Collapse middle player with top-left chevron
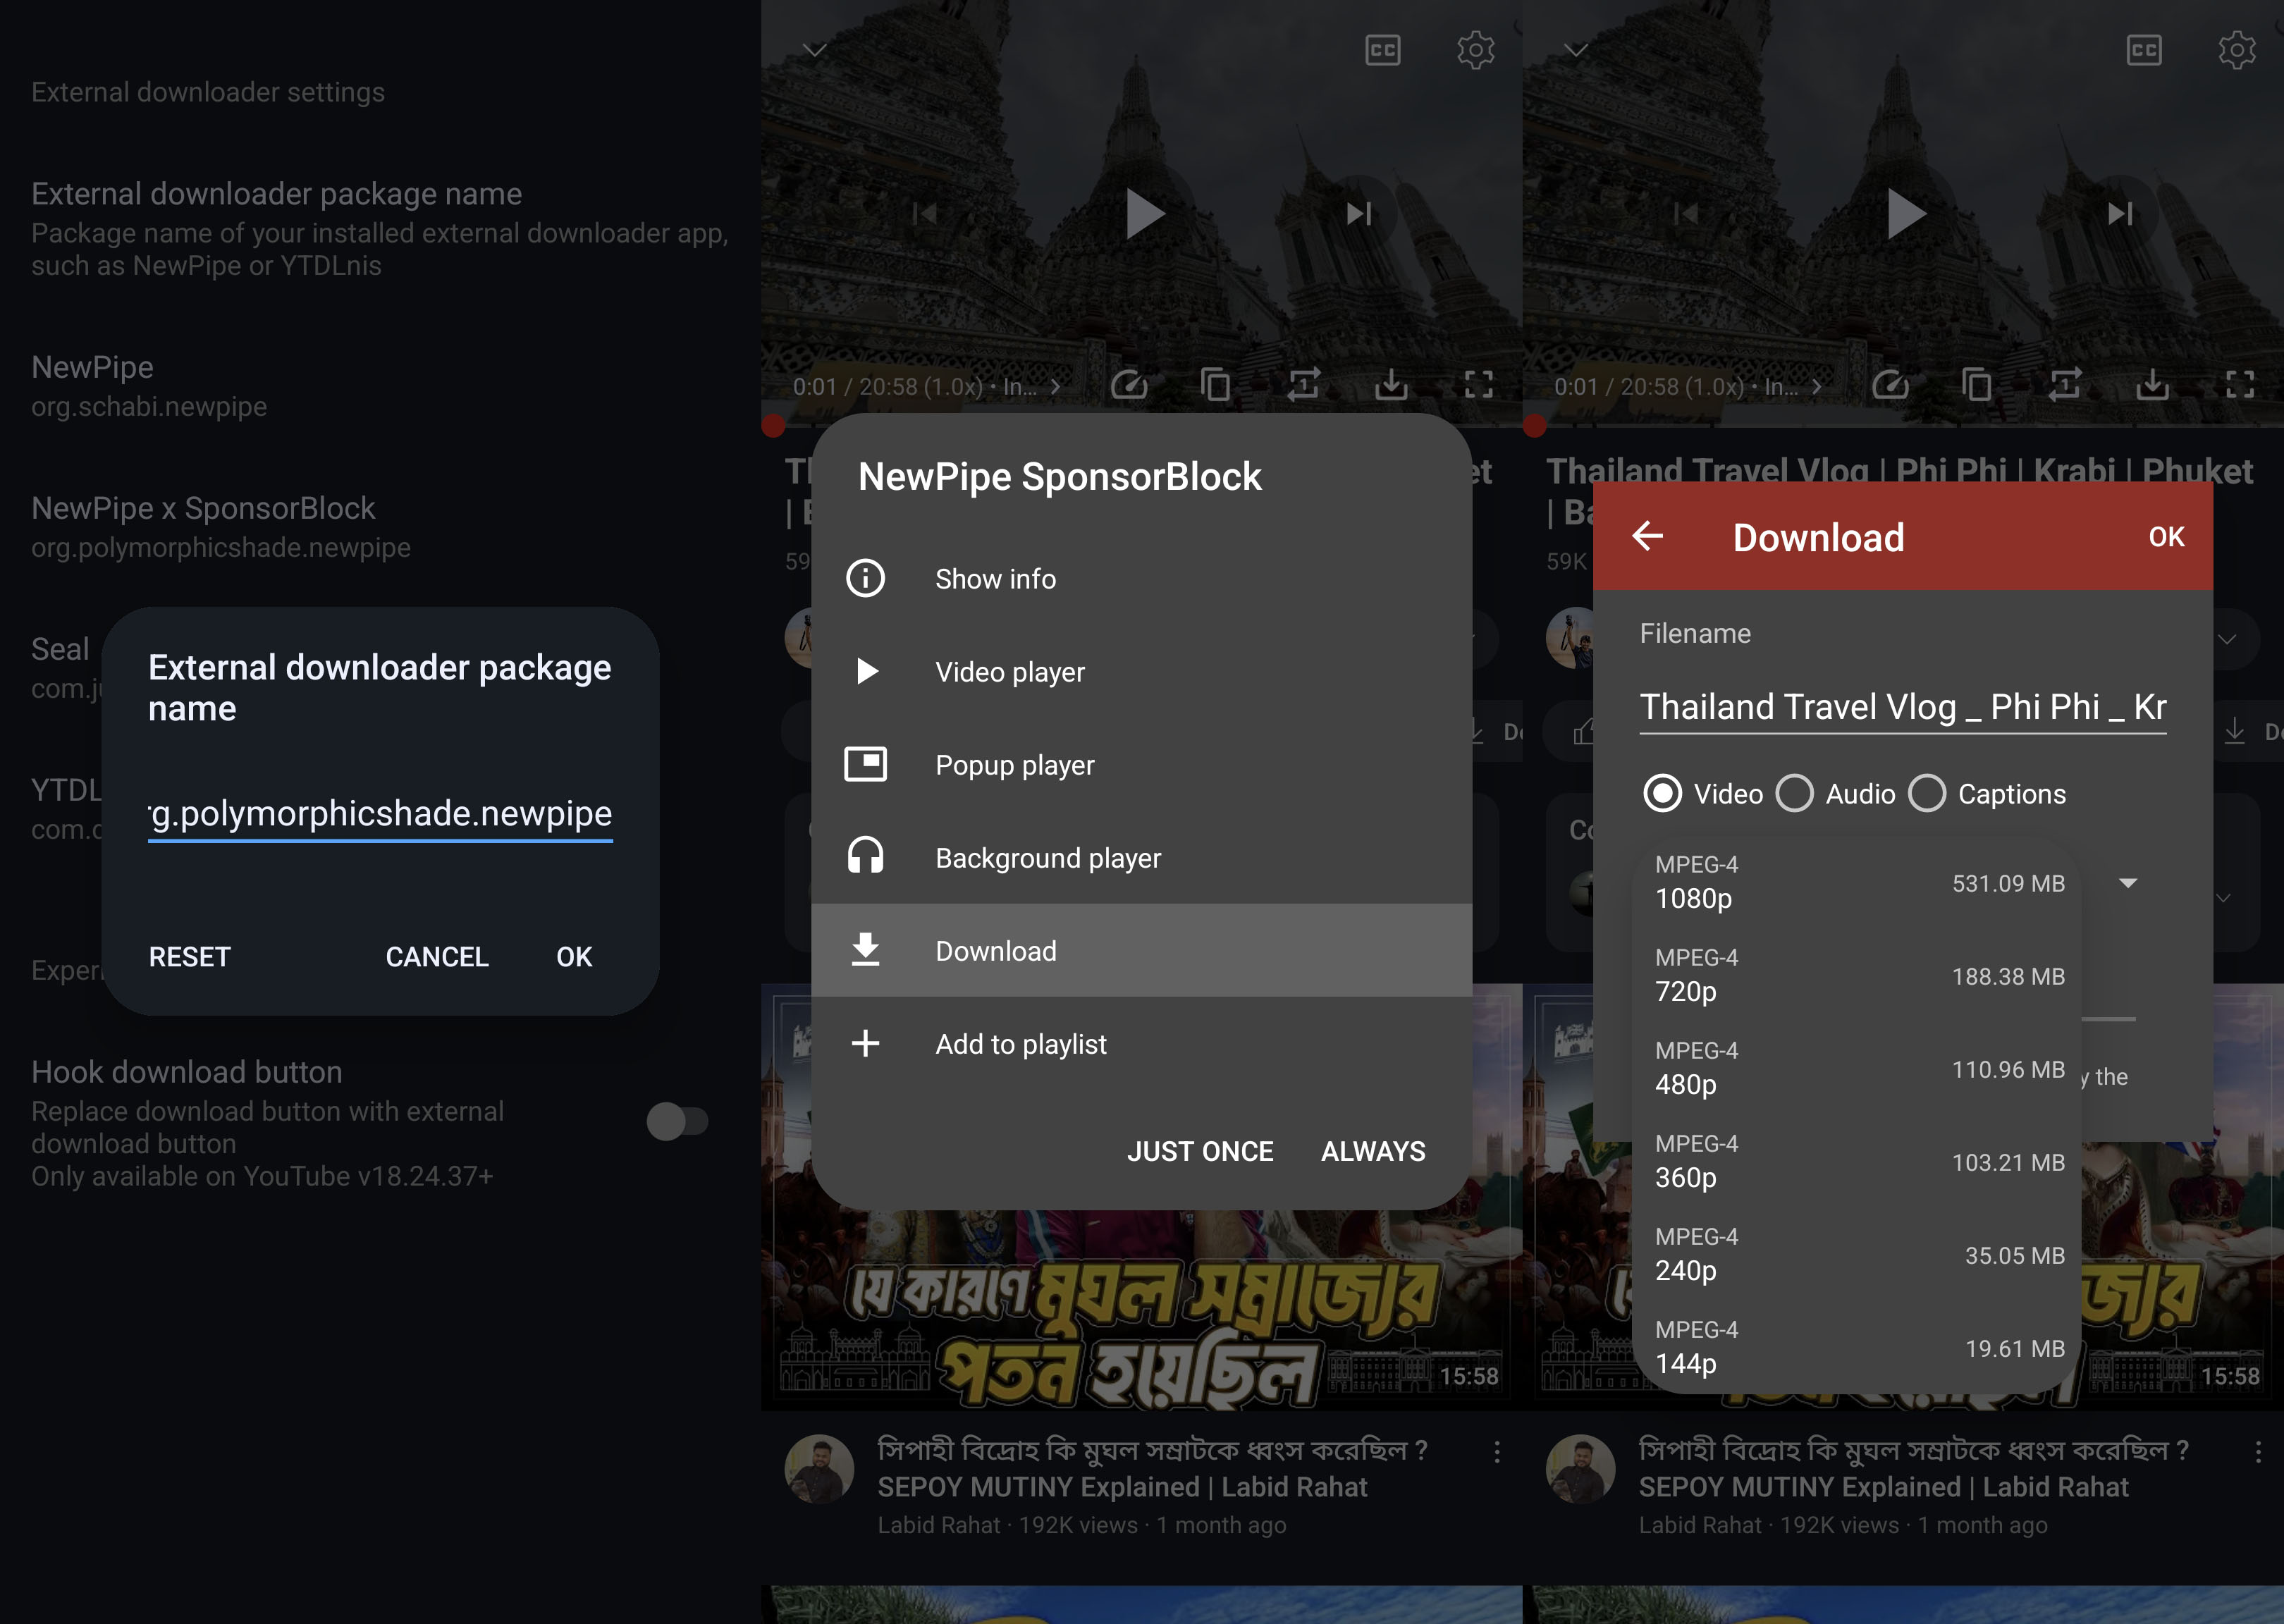 (815, 50)
